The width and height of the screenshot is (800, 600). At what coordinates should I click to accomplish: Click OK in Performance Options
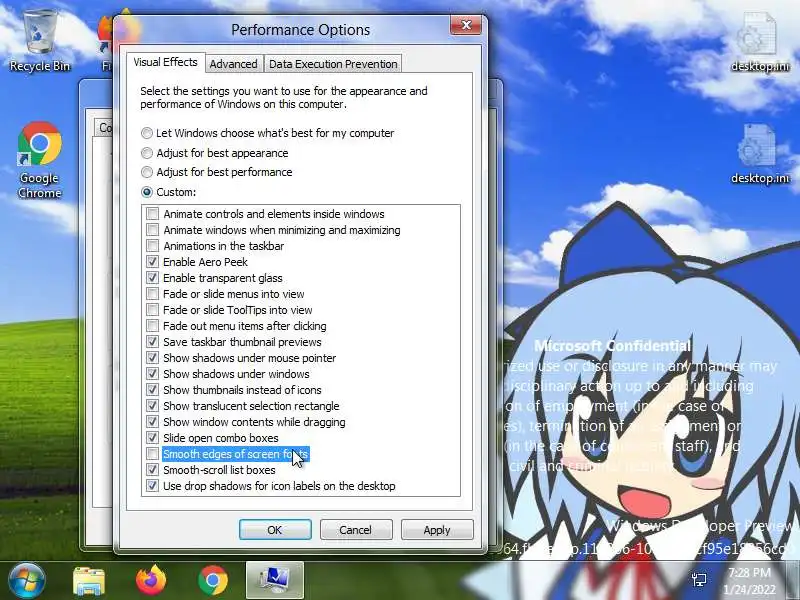pyautogui.click(x=275, y=530)
